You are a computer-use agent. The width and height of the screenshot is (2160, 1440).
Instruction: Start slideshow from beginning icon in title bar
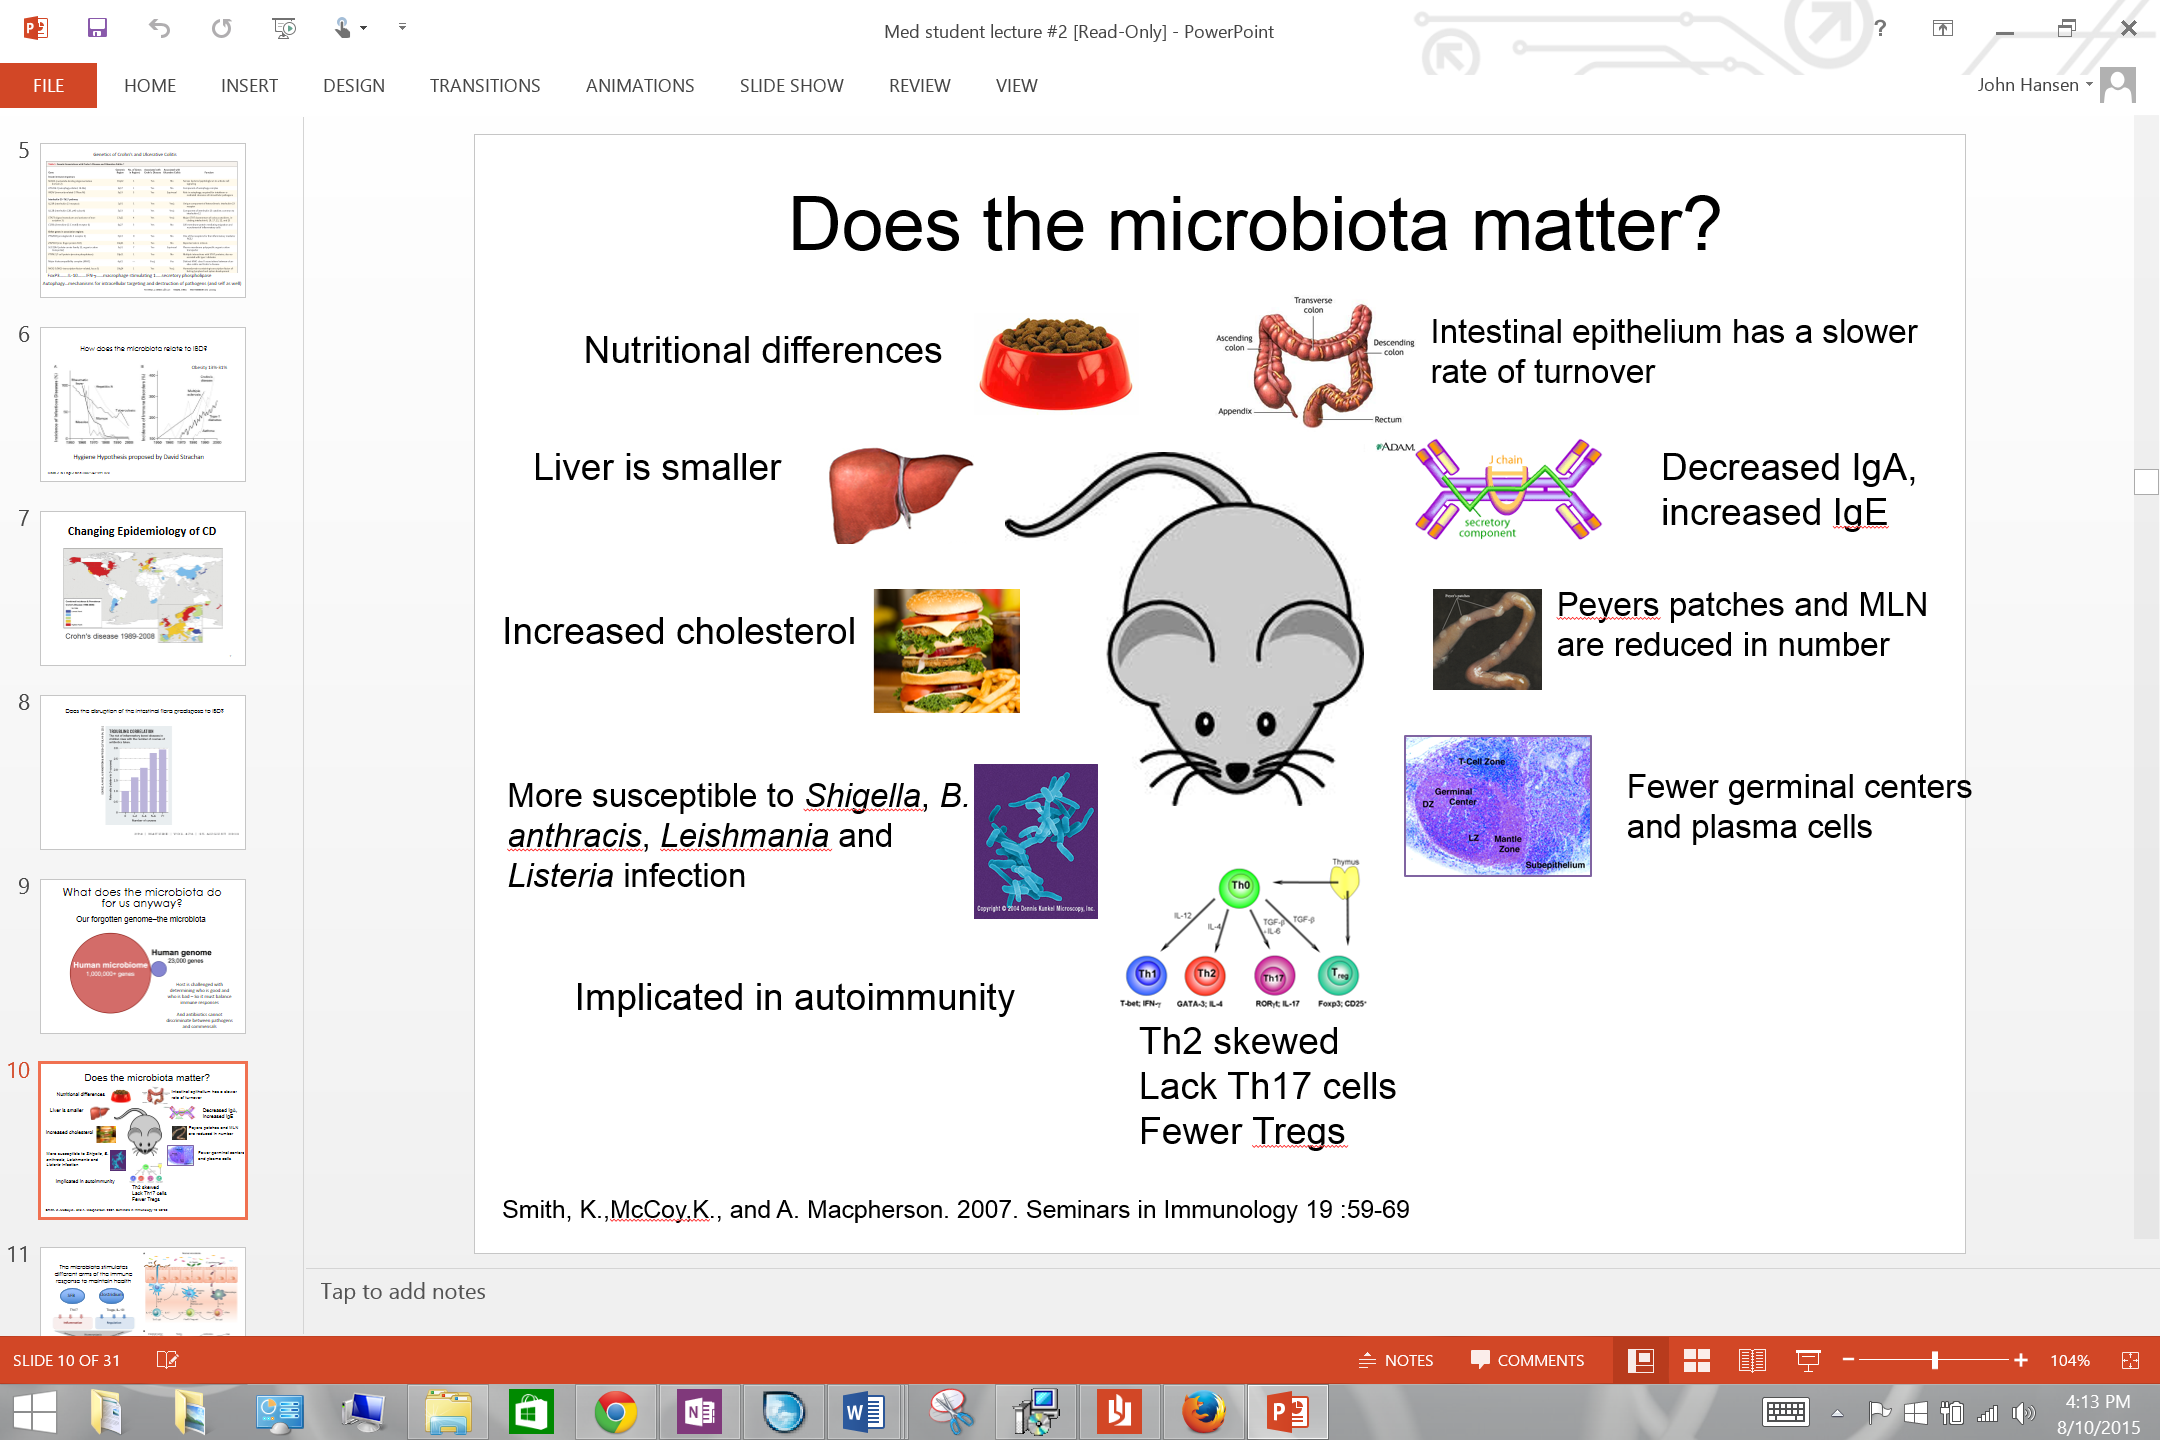pyautogui.click(x=284, y=28)
